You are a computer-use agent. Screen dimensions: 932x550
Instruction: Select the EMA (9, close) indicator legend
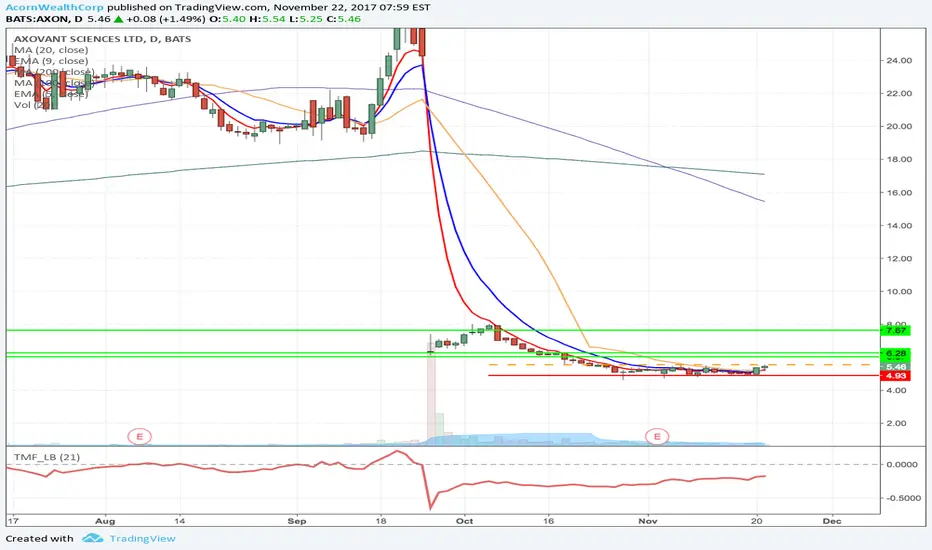pyautogui.click(x=51, y=61)
